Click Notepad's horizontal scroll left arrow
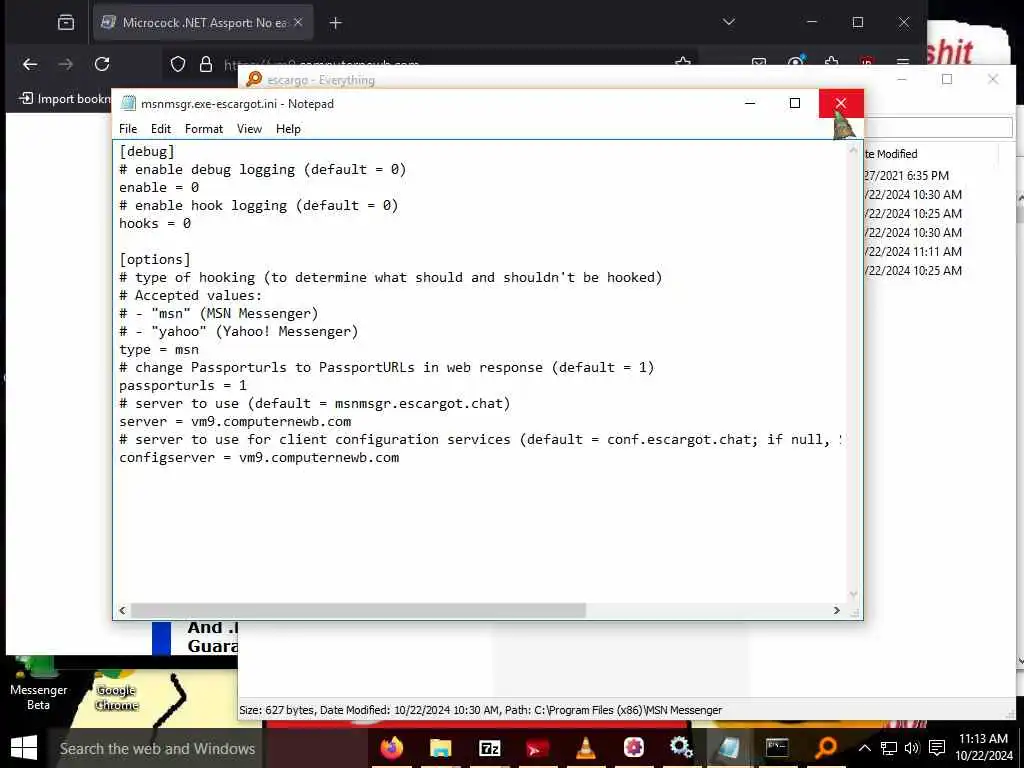 pyautogui.click(x=122, y=610)
